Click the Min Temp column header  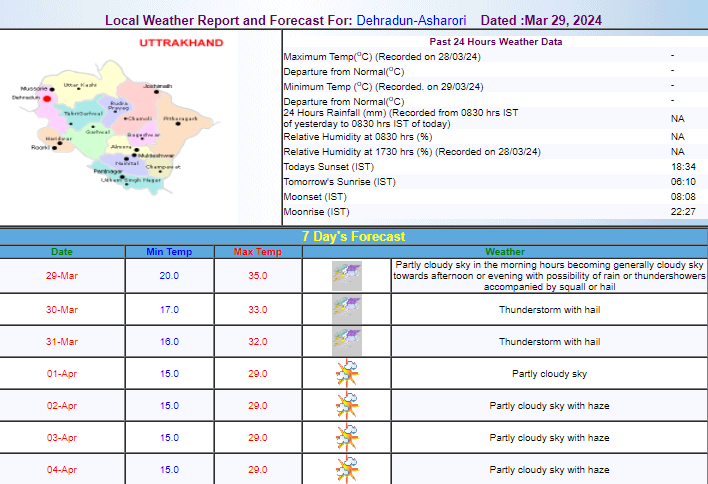click(169, 251)
